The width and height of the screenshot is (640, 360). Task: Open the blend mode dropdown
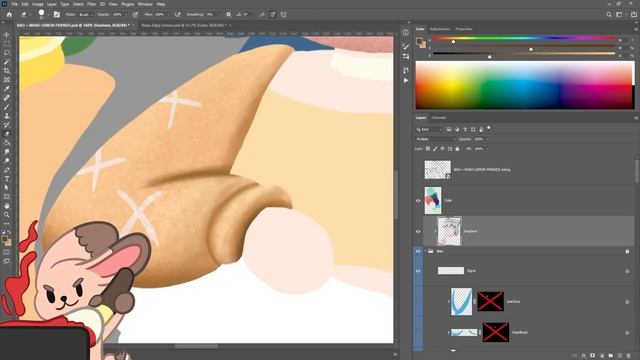click(x=435, y=139)
